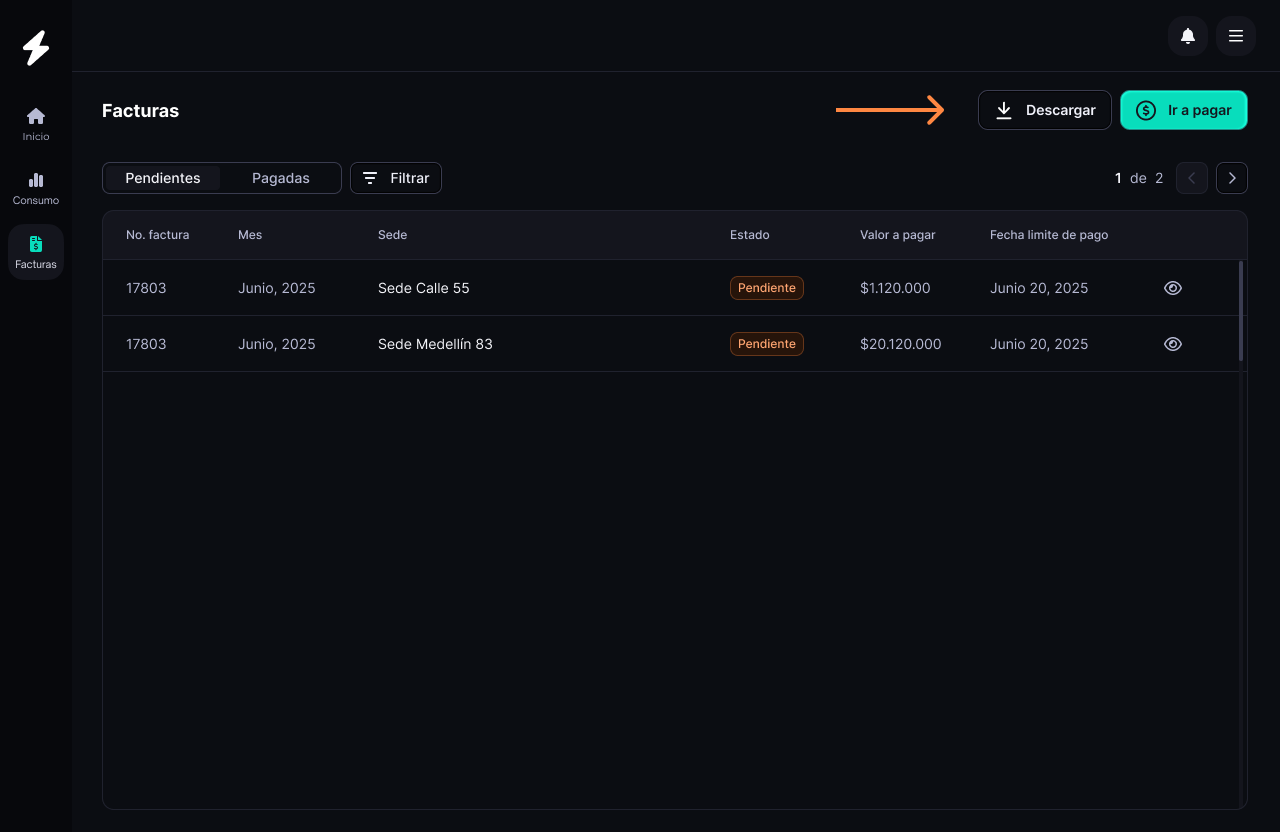Click the Descargar button
This screenshot has width=1280, height=832.
point(1045,110)
